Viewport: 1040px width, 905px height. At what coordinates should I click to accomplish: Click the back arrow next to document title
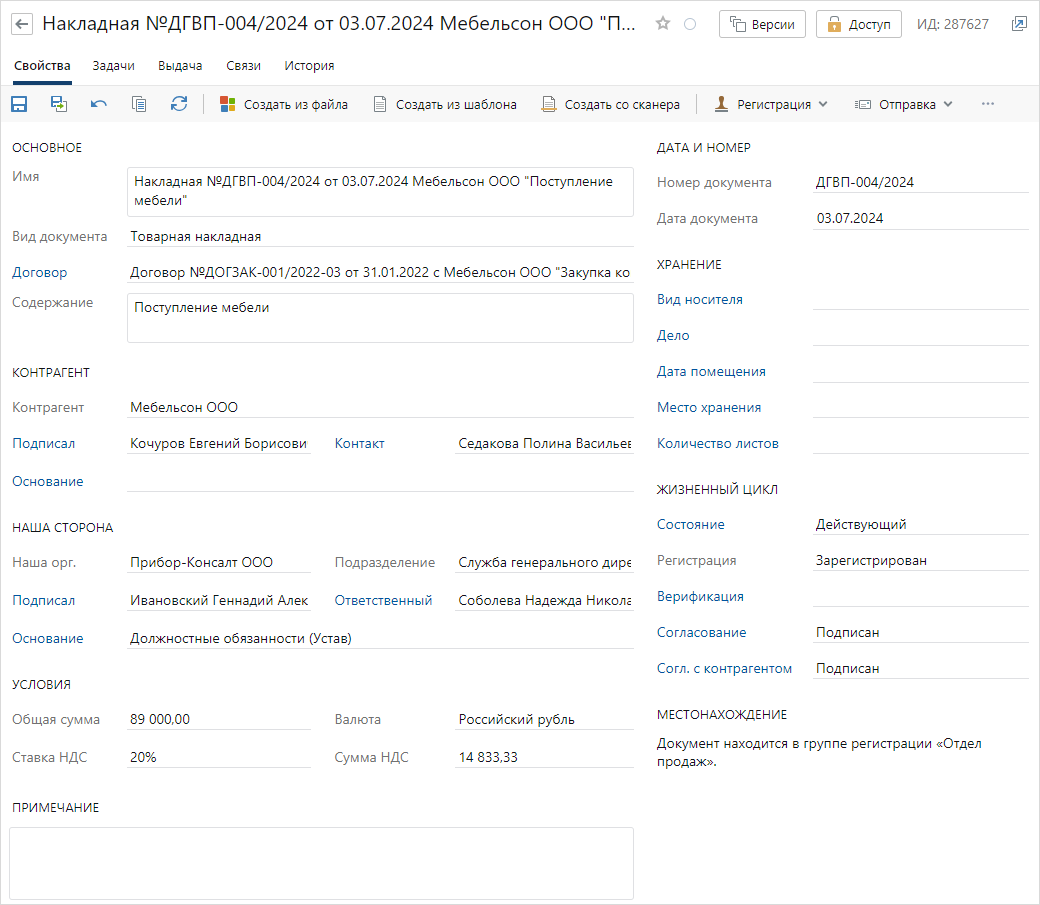pyautogui.click(x=22, y=24)
